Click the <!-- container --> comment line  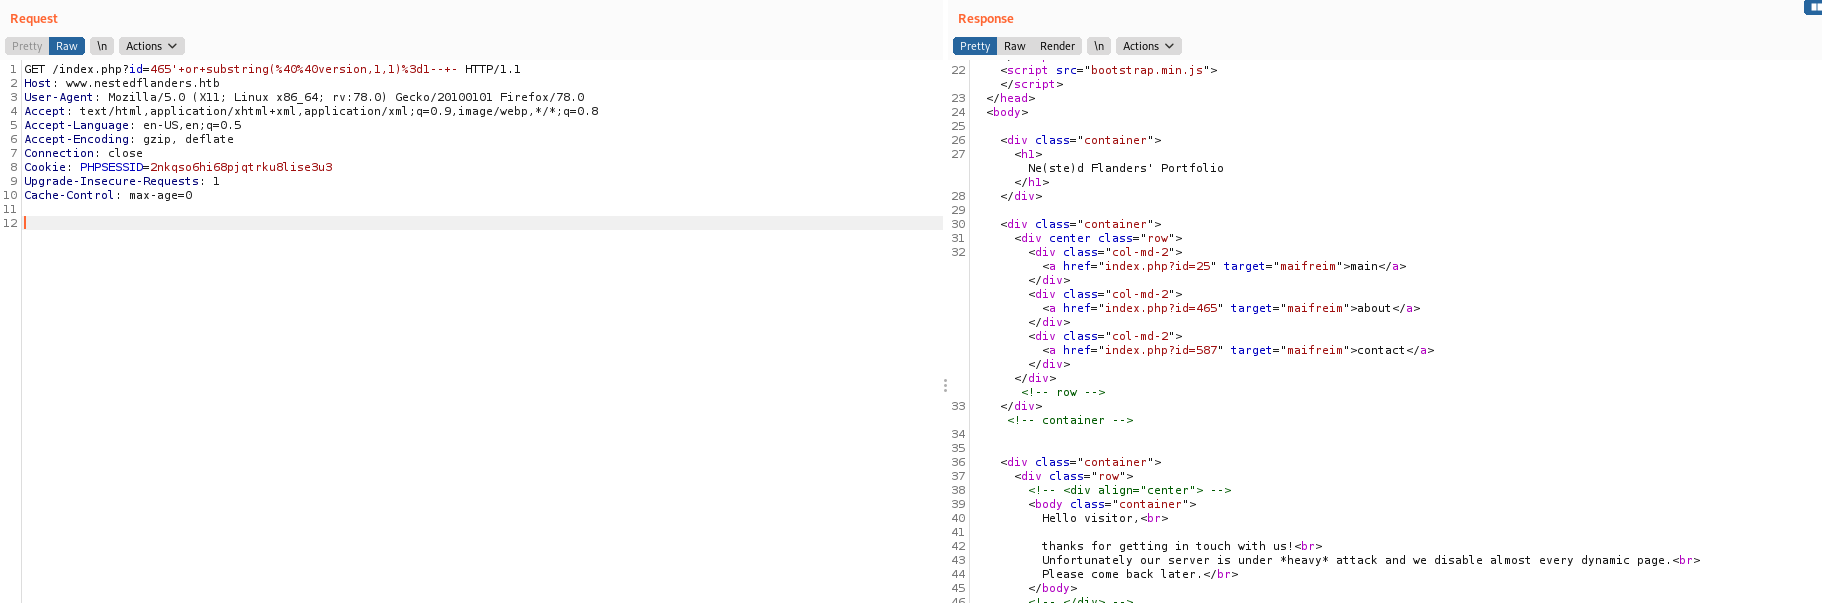(x=1070, y=420)
